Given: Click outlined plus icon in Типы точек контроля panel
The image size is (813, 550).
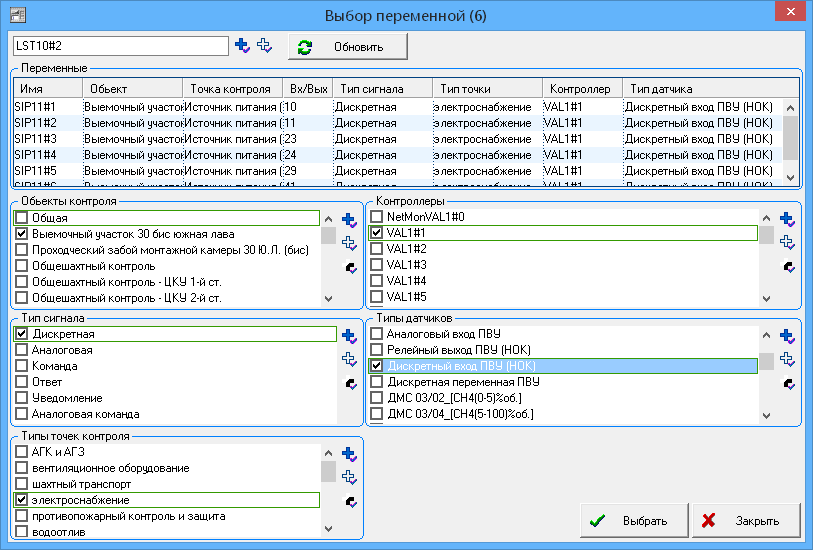Looking at the screenshot, I should coord(349,477).
